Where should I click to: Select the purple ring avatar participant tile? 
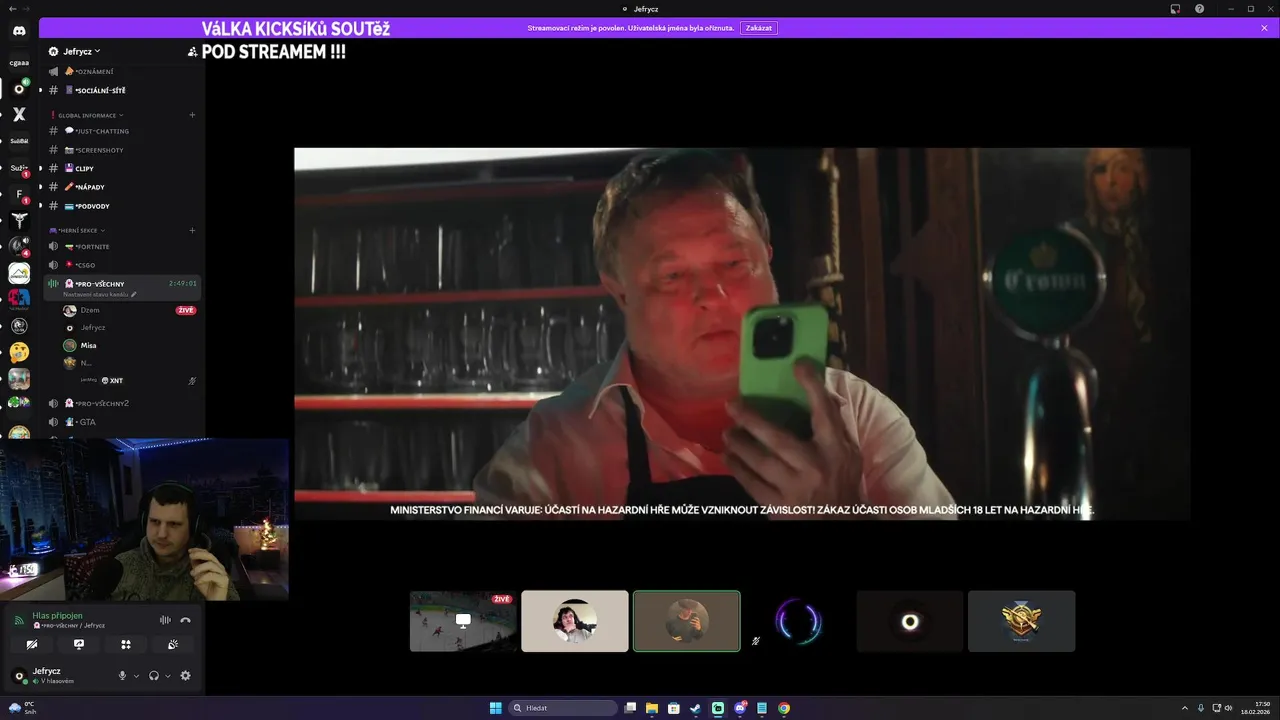(798, 621)
